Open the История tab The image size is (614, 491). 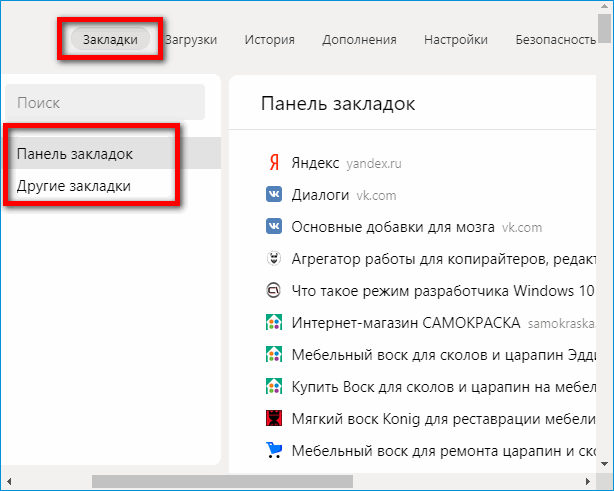[x=269, y=40]
